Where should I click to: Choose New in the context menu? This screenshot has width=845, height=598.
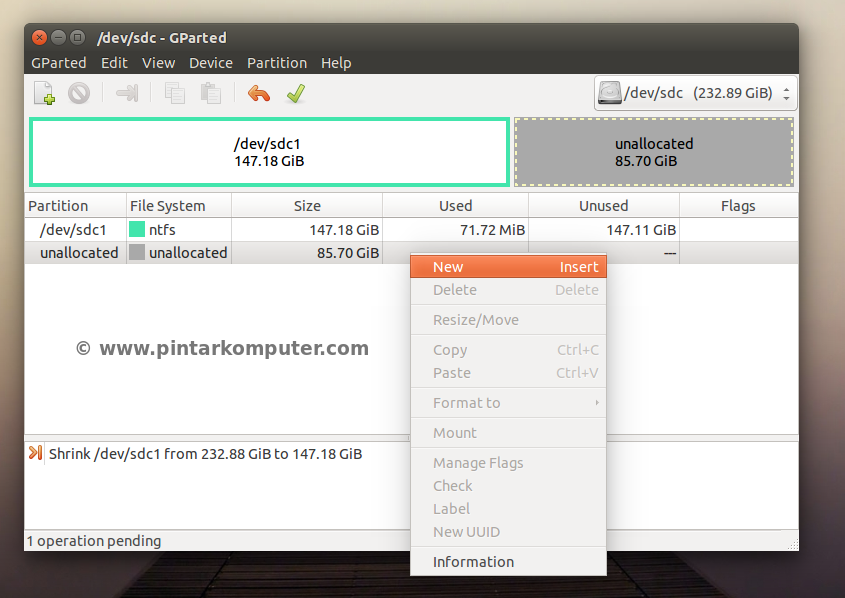(508, 267)
